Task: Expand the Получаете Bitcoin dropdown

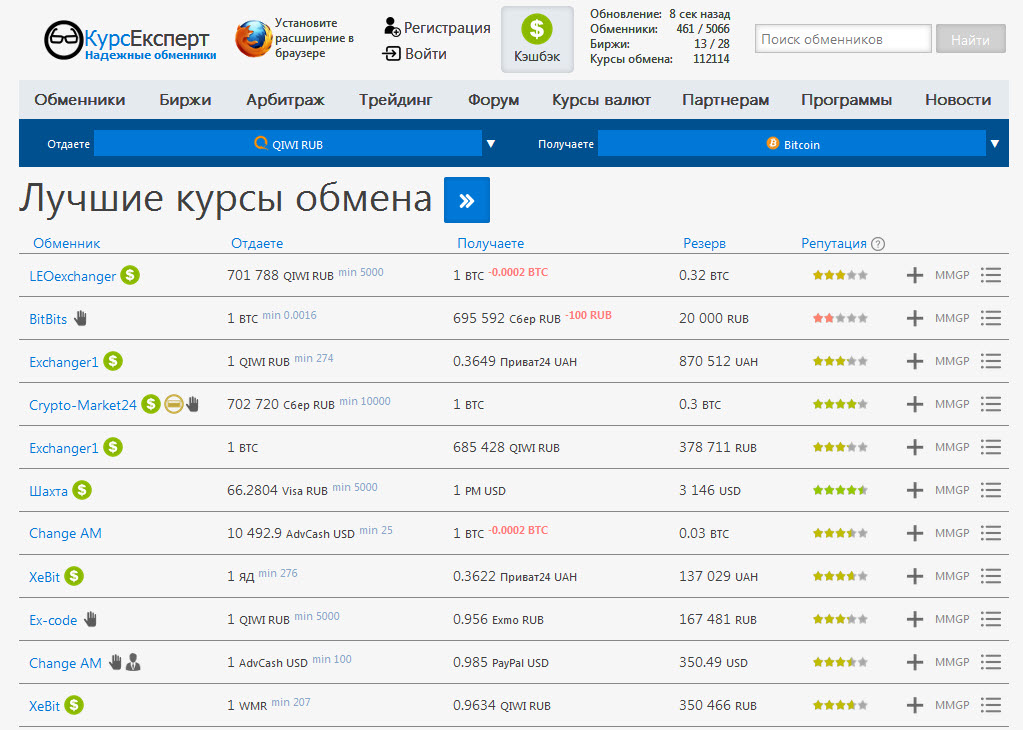Action: pyautogui.click(x=994, y=144)
